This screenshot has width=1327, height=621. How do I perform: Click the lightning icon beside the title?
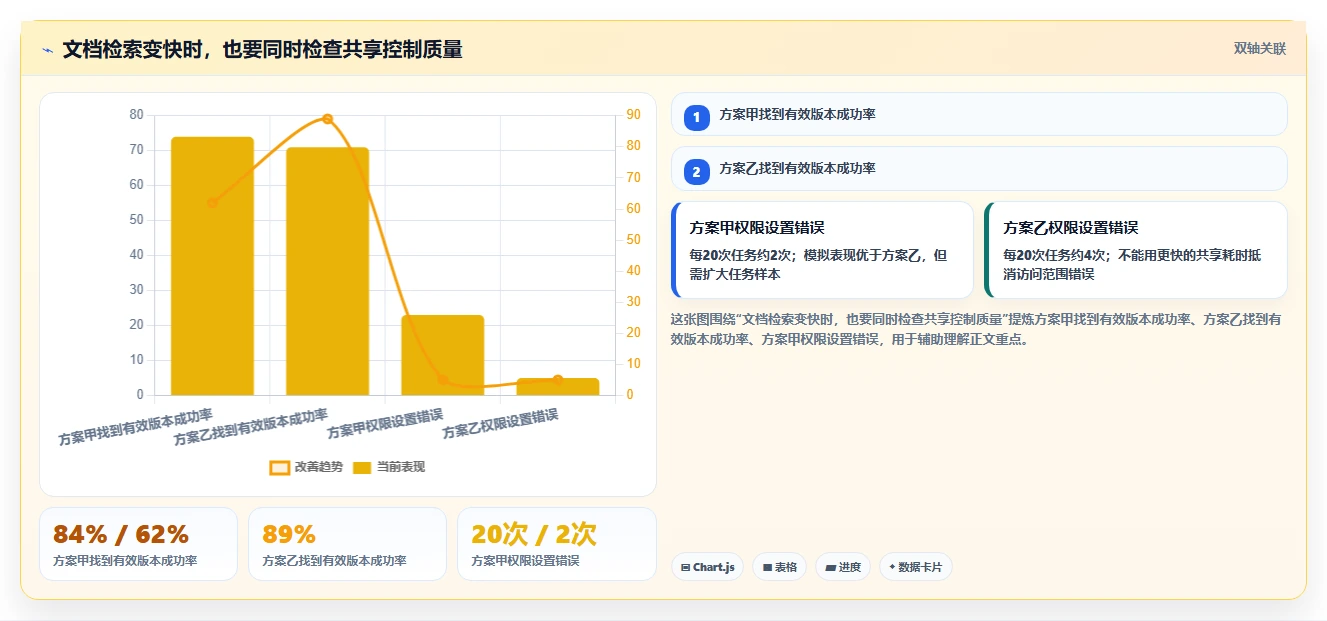click(x=47, y=50)
